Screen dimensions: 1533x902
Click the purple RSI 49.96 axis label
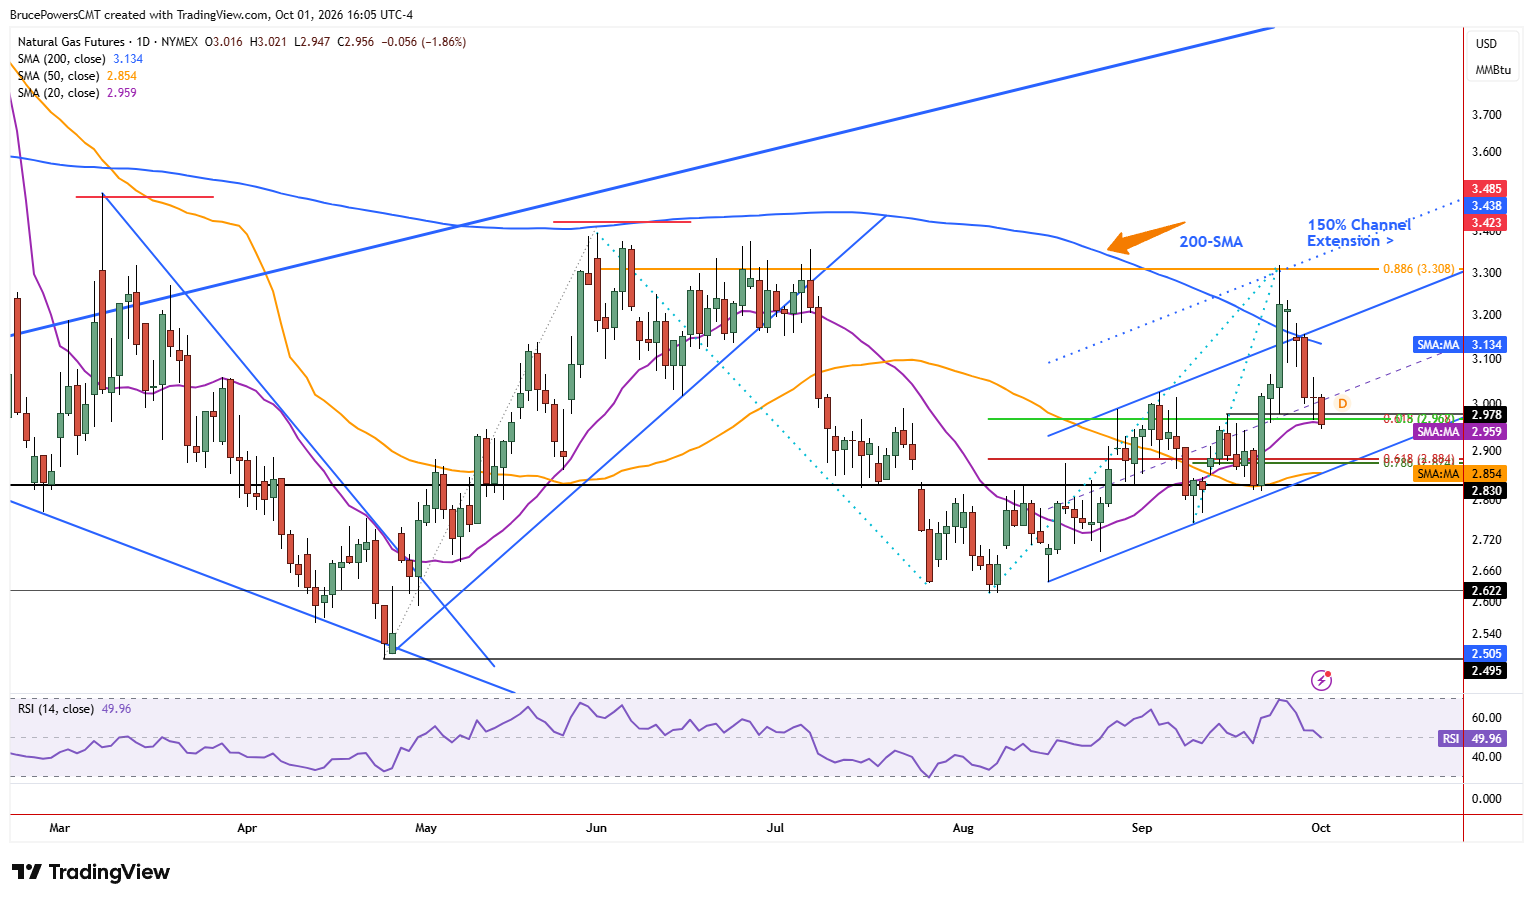tap(1472, 739)
